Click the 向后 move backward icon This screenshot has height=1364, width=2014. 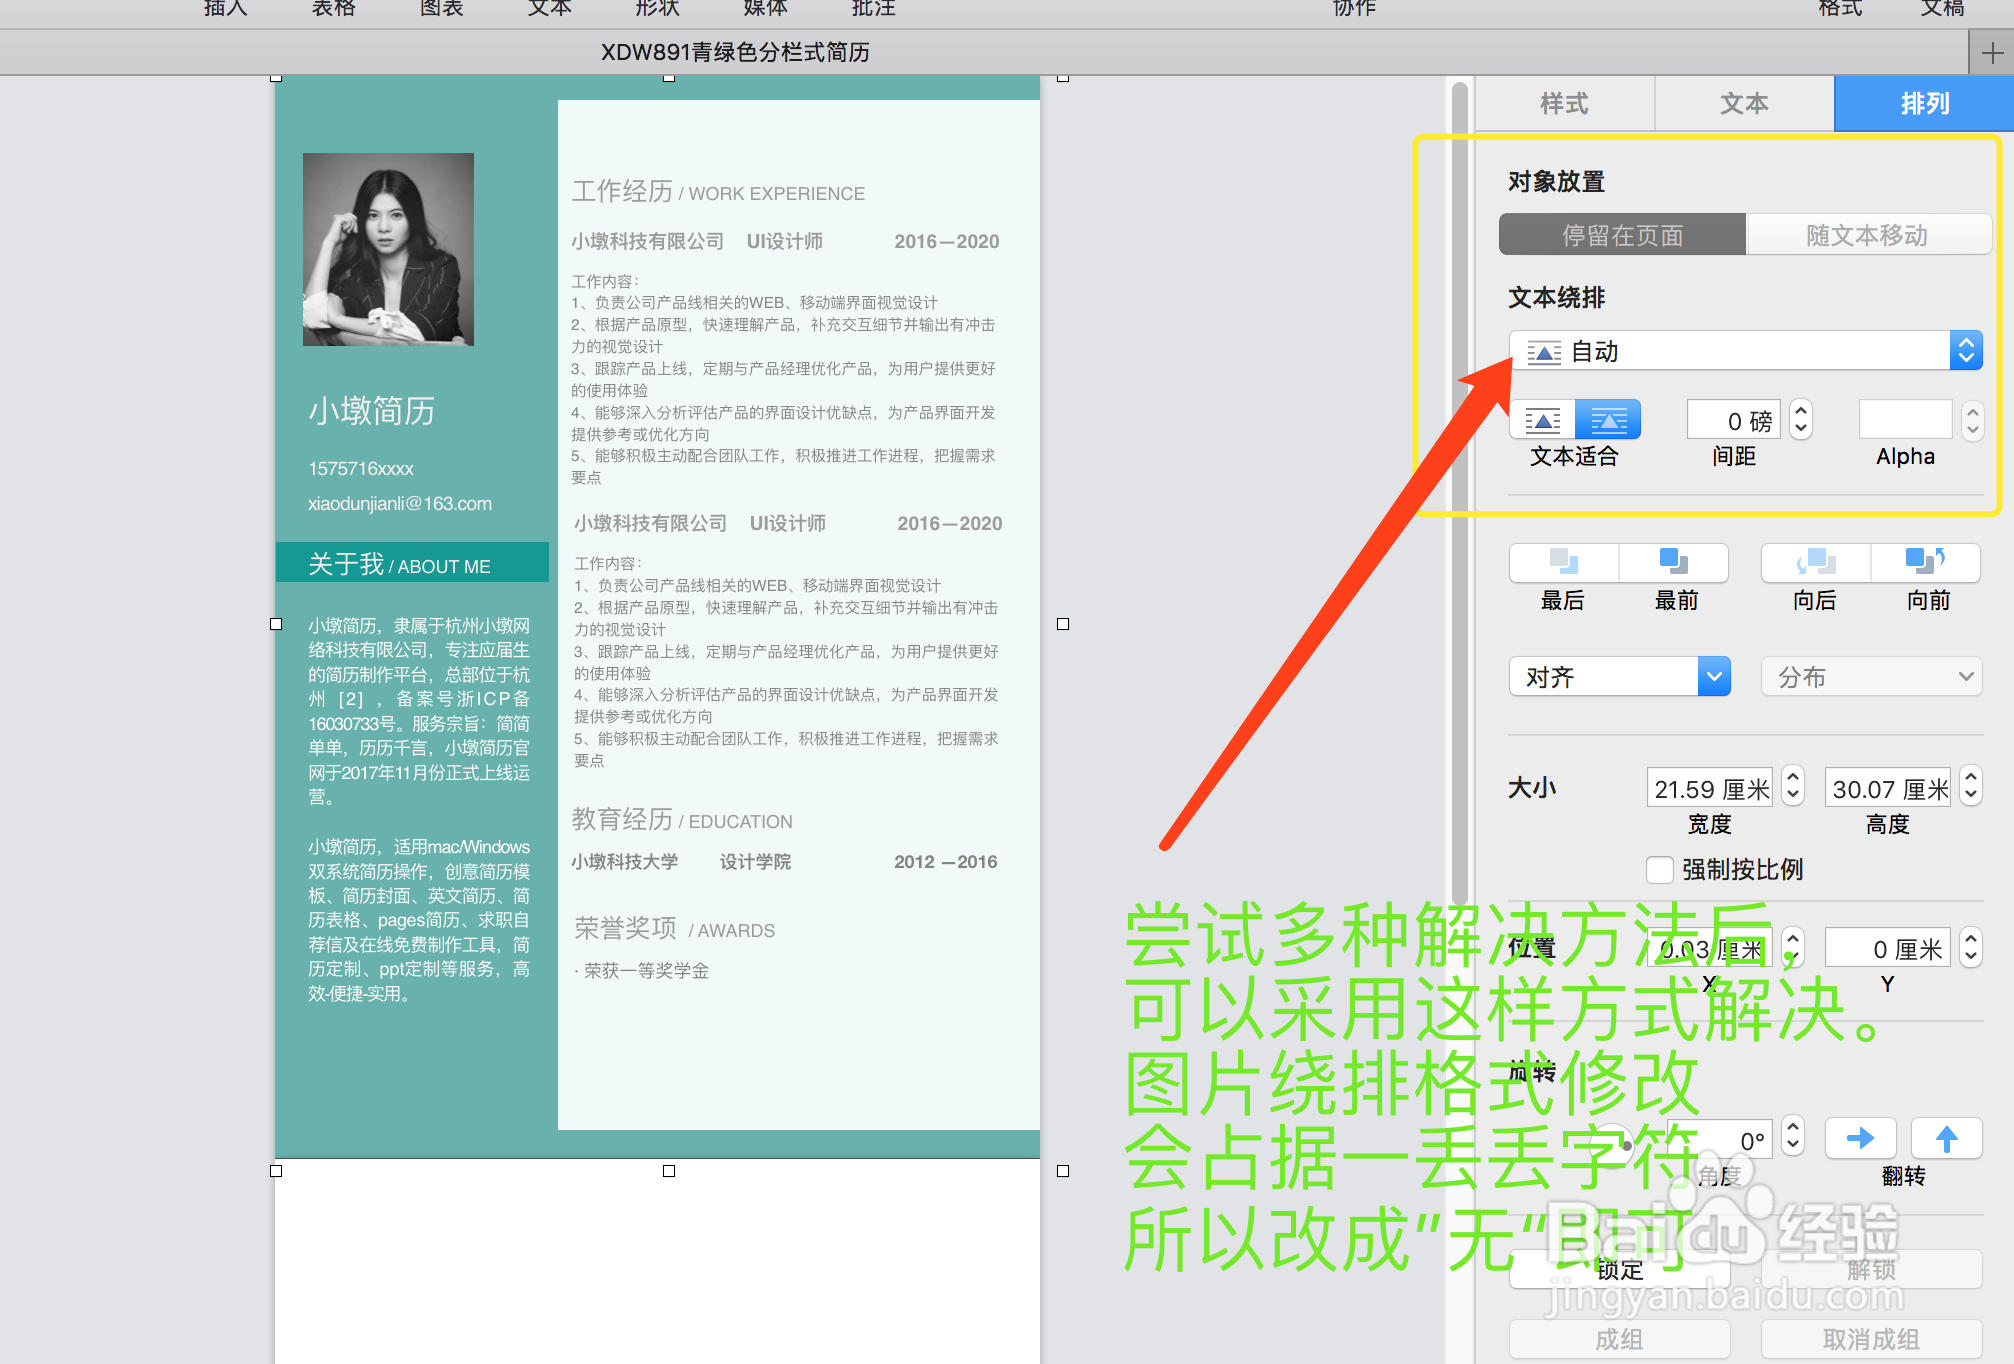(x=1814, y=563)
